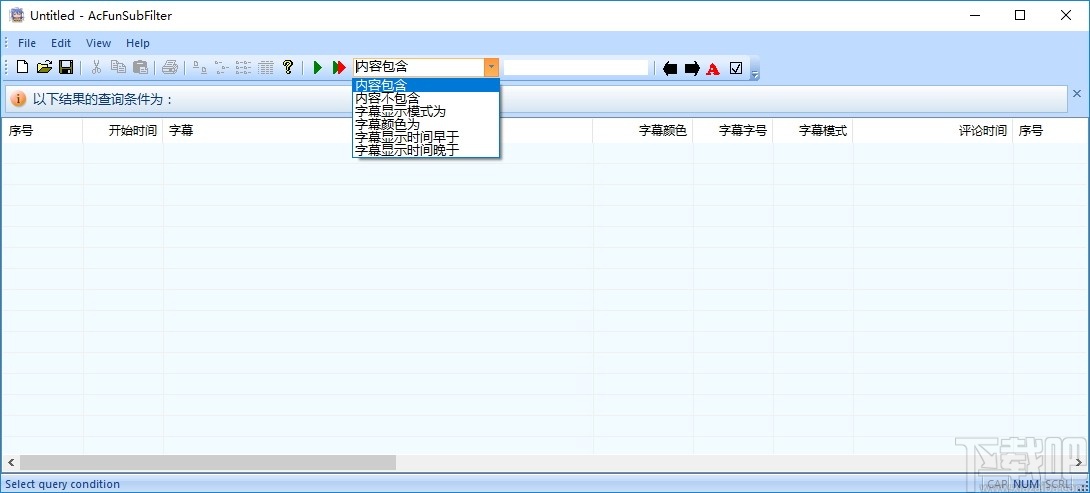The height and width of the screenshot is (493, 1090).
Task: Click the Print icon
Action: pyautogui.click(x=170, y=67)
